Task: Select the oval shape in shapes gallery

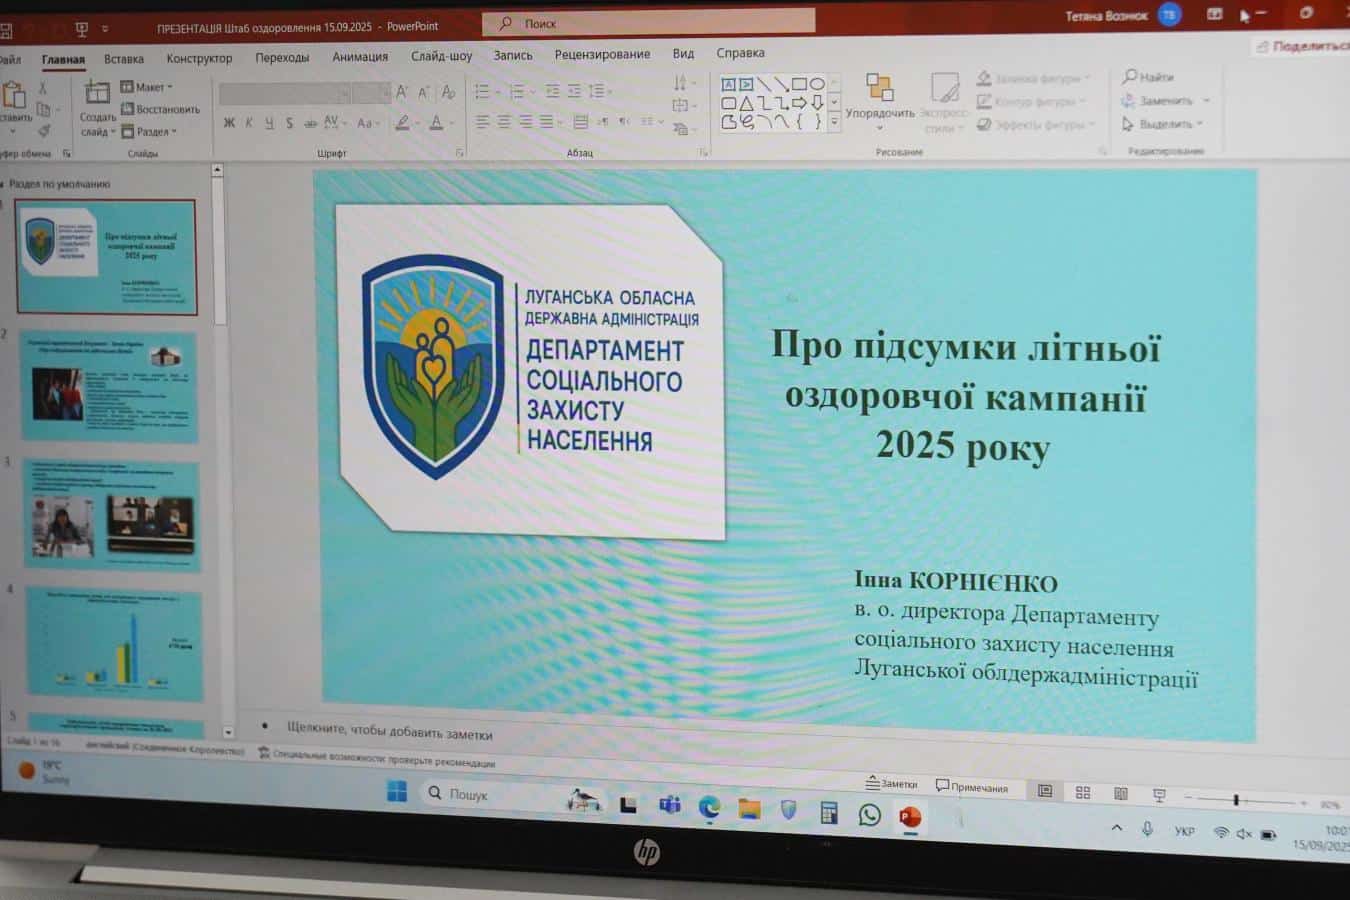Action: 817,84
